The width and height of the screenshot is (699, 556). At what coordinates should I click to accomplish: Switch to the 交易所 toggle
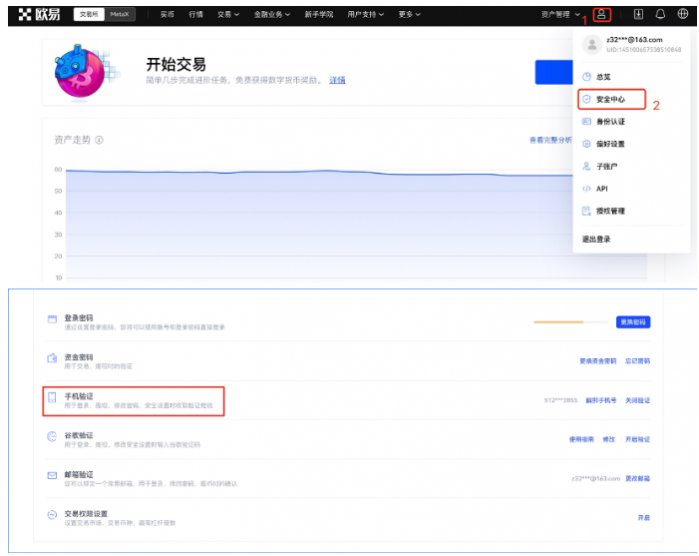coord(90,15)
